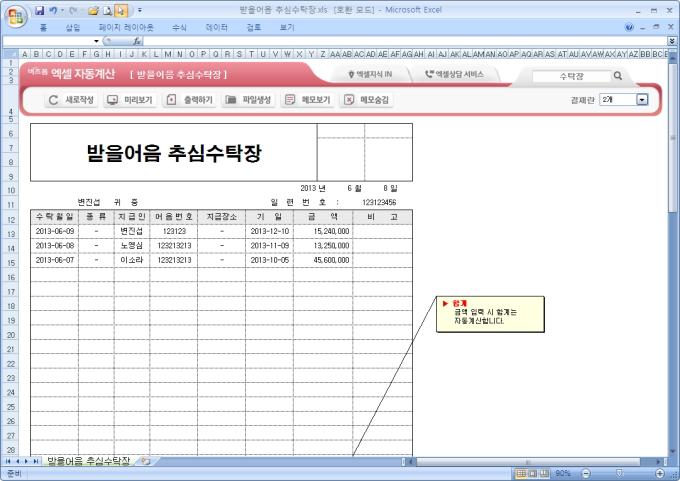Select the highlighted pointer icon in quick toolbar

[x=121, y=10]
